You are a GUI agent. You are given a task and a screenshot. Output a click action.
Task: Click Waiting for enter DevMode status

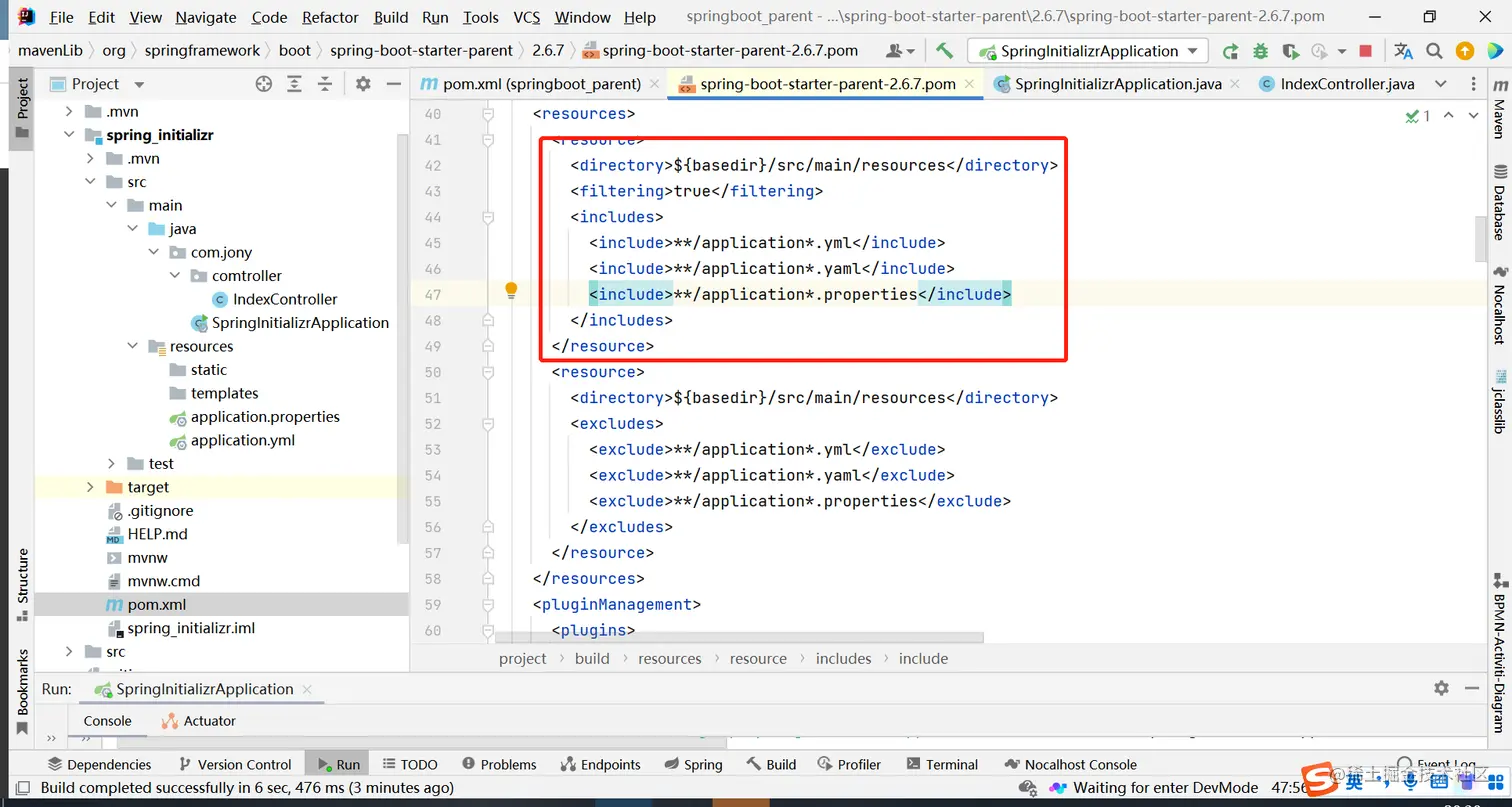point(1154,788)
